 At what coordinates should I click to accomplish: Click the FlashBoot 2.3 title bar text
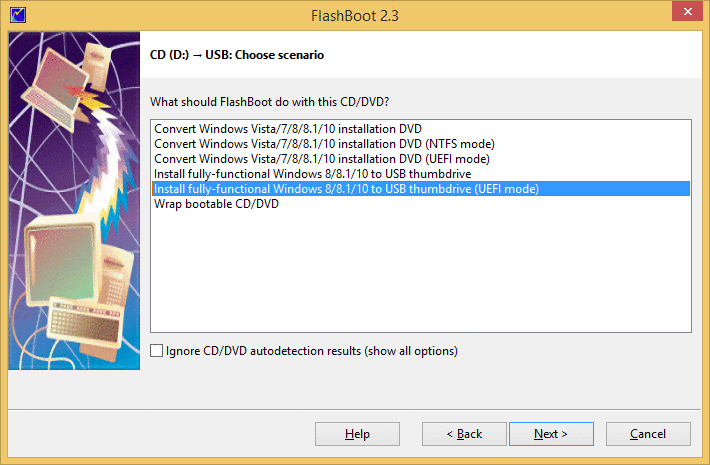point(355,16)
